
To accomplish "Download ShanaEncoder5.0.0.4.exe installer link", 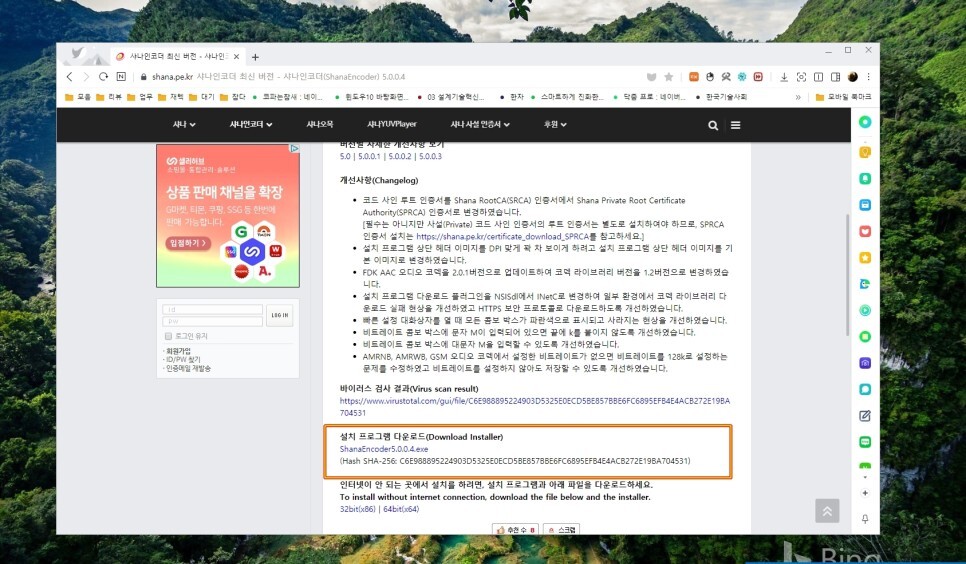I will 384,449.
